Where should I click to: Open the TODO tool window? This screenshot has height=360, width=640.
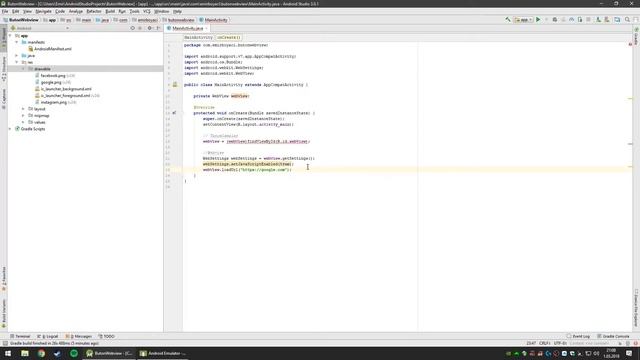(107, 336)
